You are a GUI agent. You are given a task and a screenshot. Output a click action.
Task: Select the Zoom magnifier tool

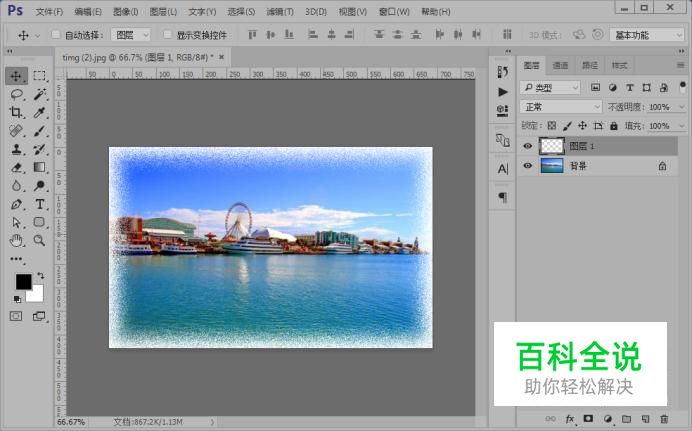tap(40, 240)
